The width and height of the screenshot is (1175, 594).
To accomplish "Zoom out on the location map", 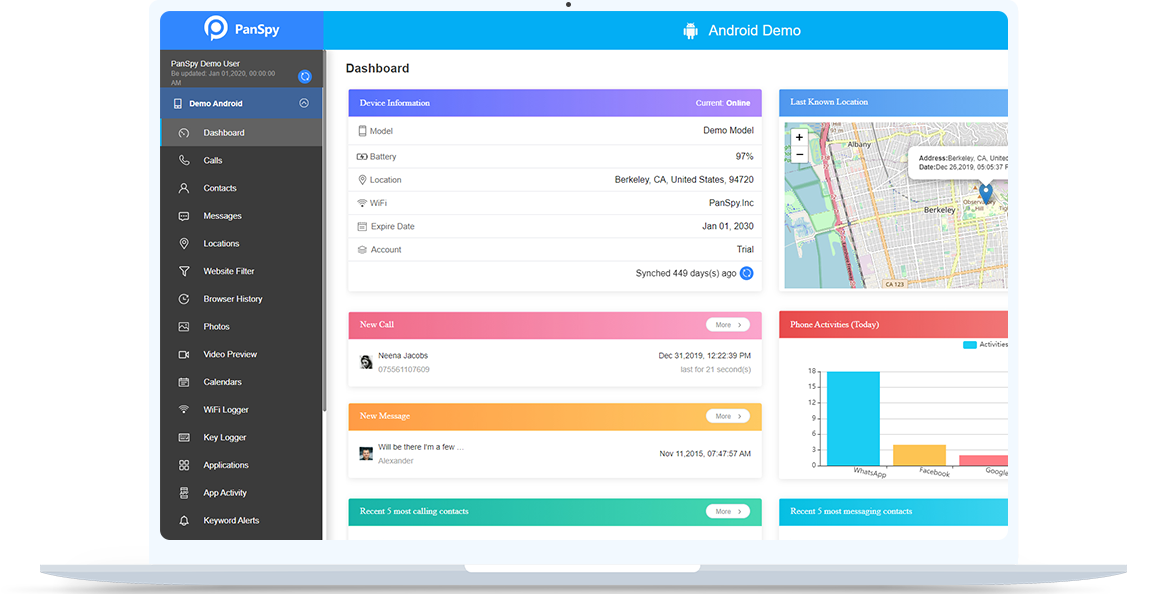I will click(x=800, y=155).
